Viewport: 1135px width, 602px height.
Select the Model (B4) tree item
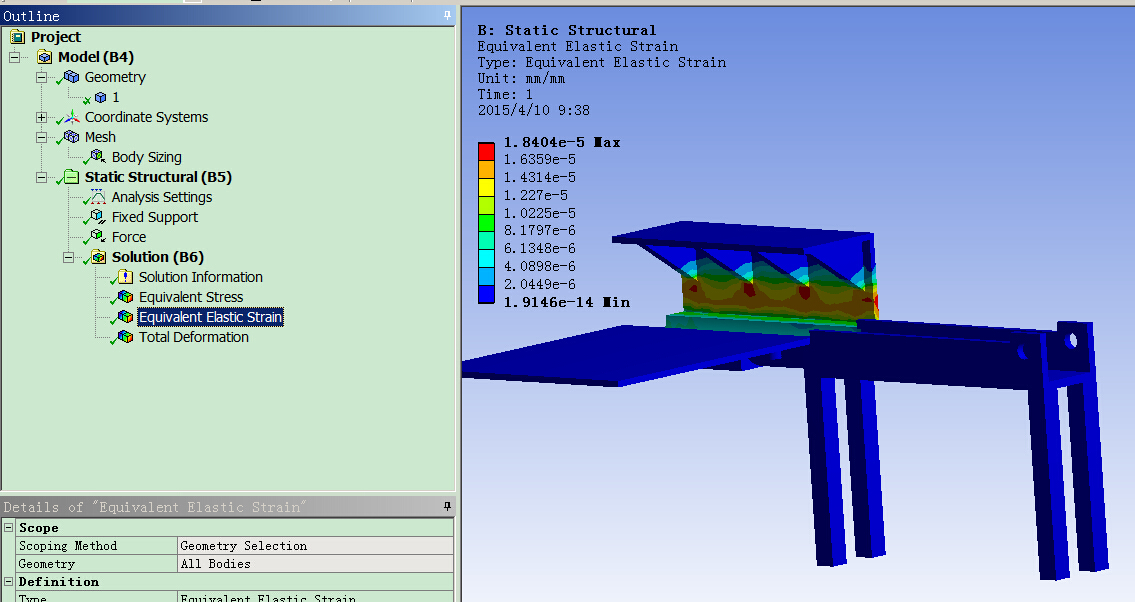click(x=96, y=57)
